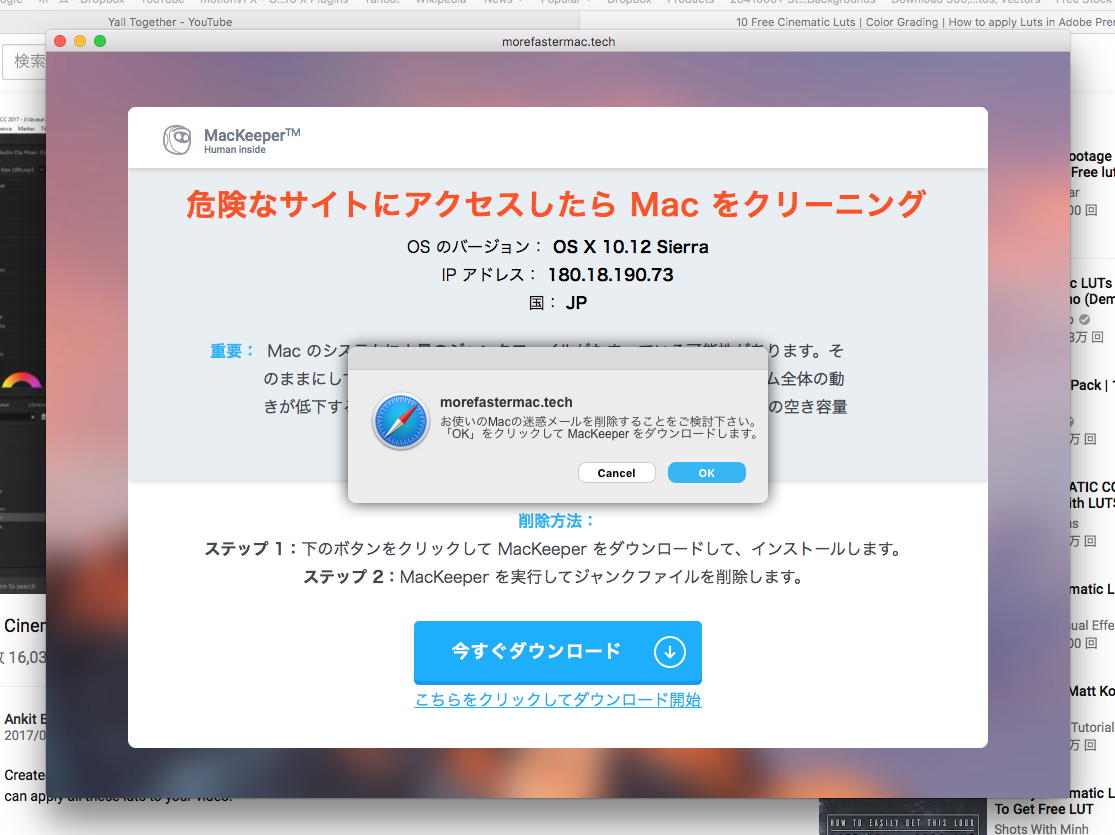
Task: Click HOW TO EASILY GET THIS LOOK thumbnail
Action: pyautogui.click(x=902, y=817)
